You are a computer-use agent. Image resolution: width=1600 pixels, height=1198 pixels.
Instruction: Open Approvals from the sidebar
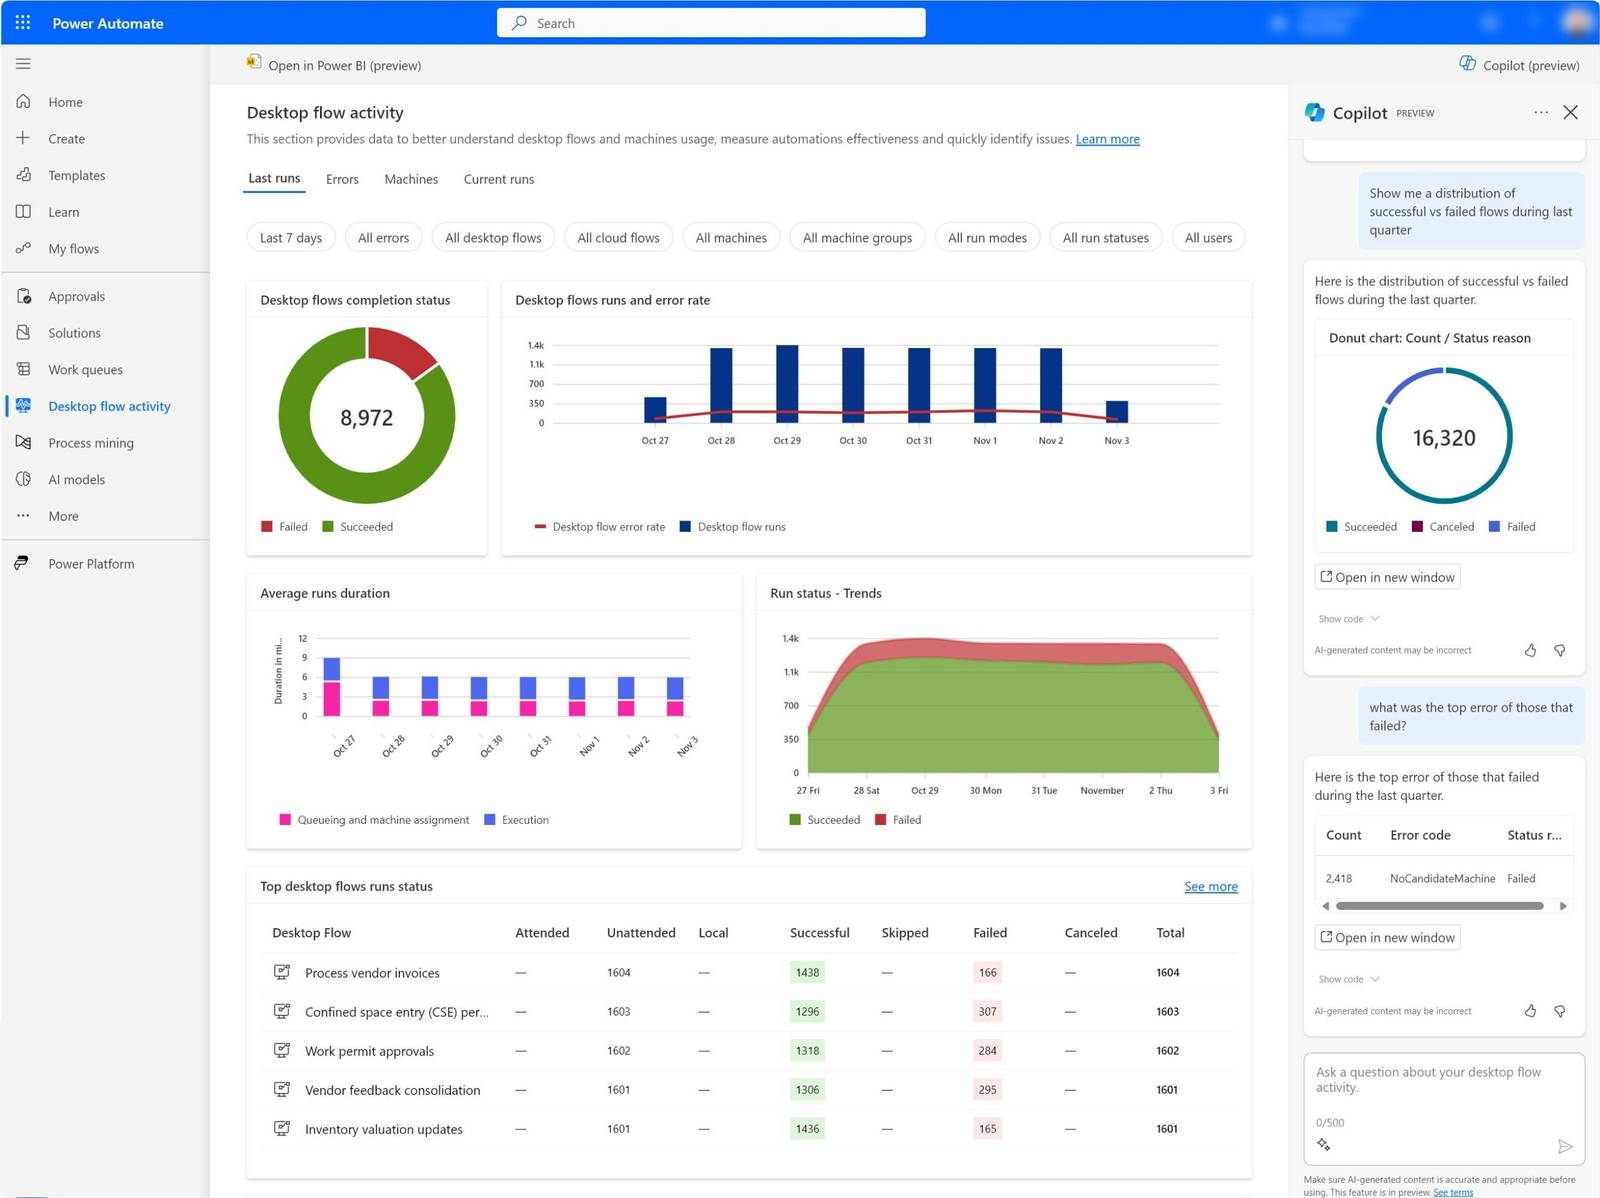point(77,296)
